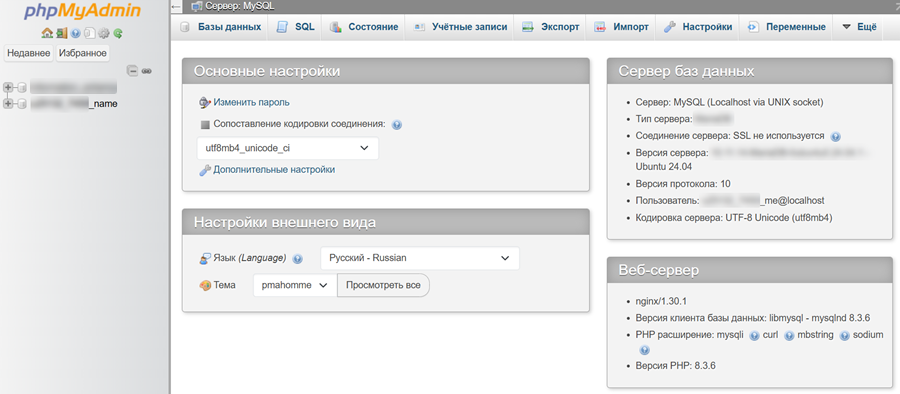Viewport: 900px width, 394px height.
Task: Open help icon after mysqli extension
Action: coord(754,336)
